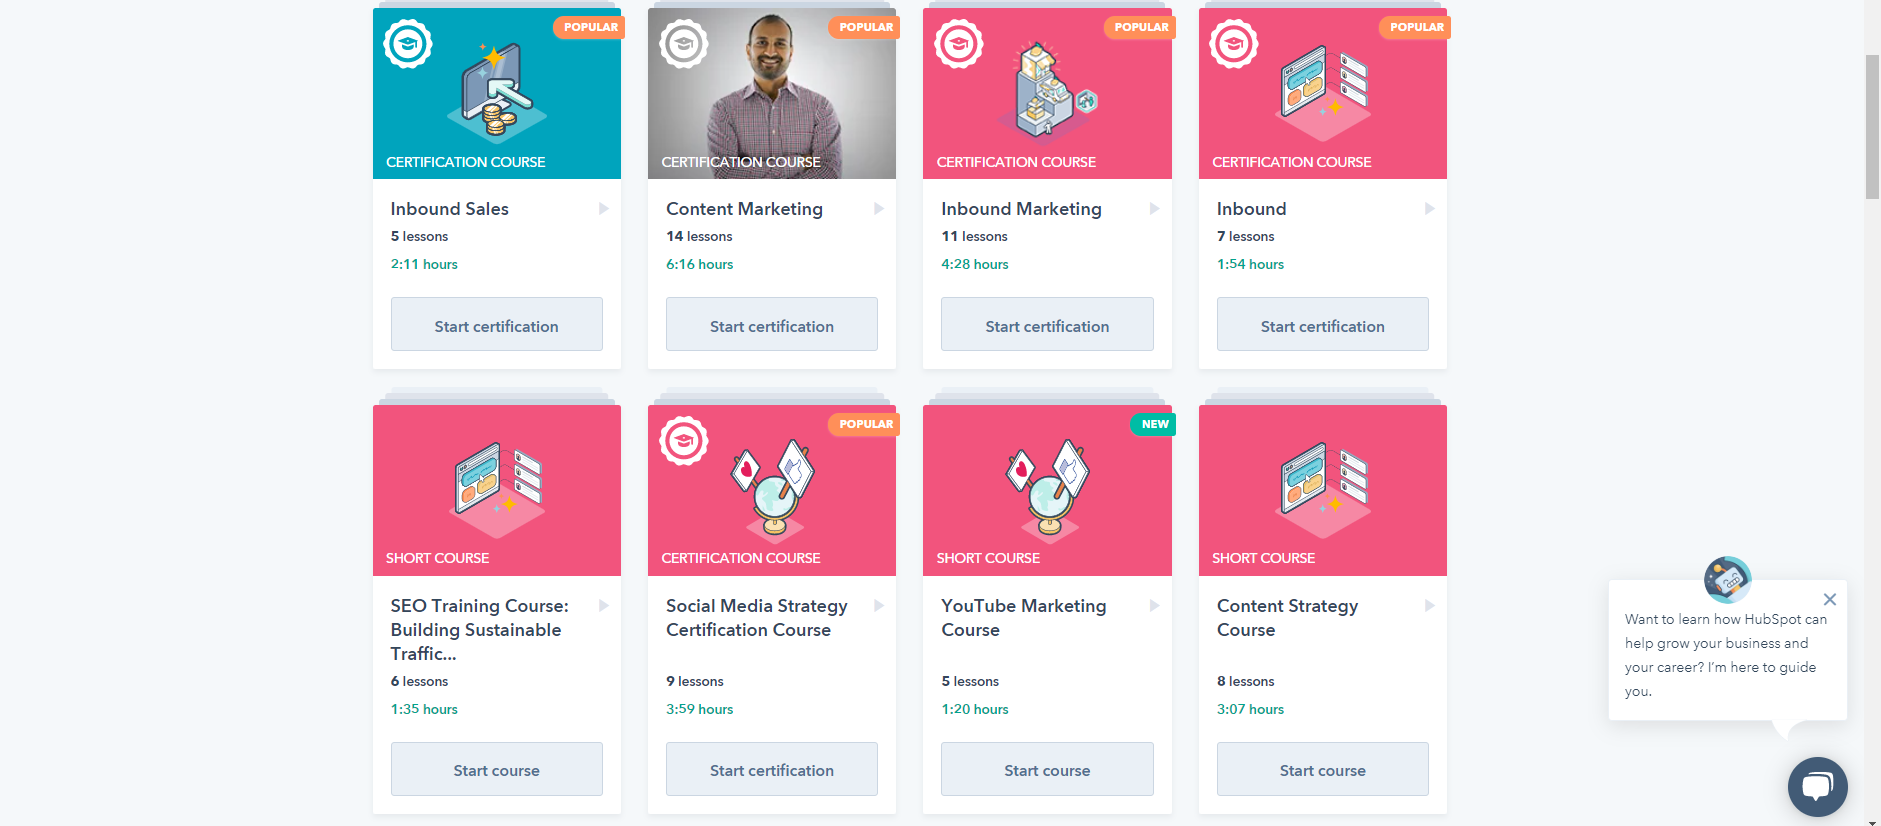Expand YouTube Marketing Course arrow
The height and width of the screenshot is (826, 1881).
[1154, 606]
